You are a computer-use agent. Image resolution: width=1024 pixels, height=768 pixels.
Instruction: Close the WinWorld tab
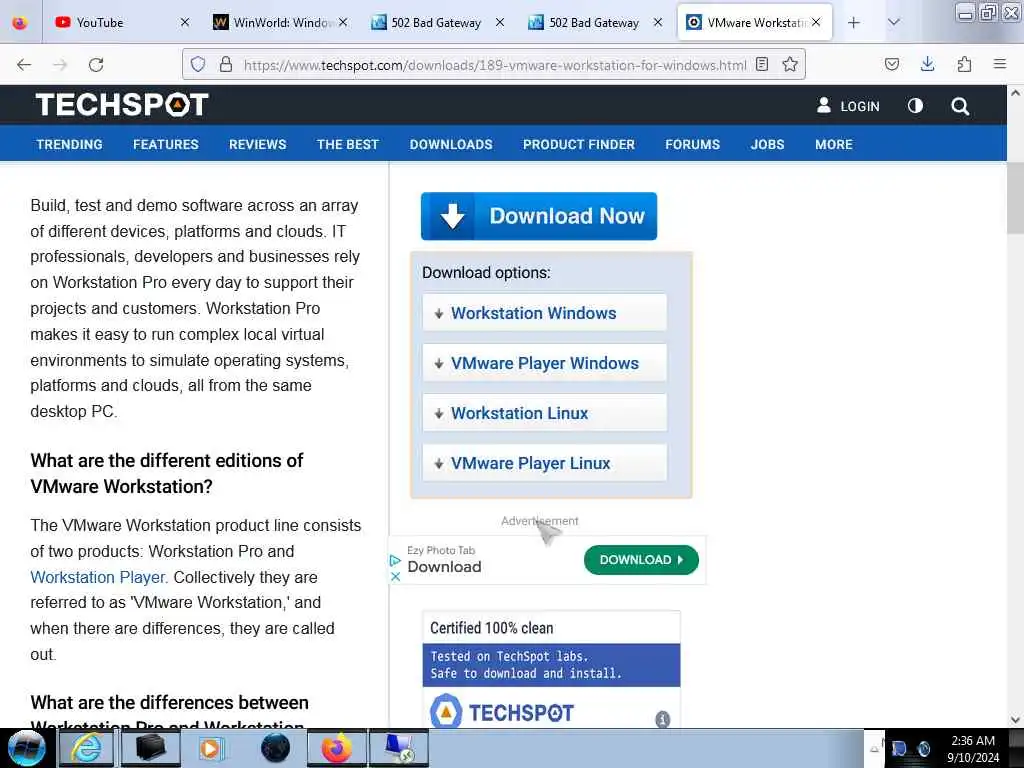click(343, 22)
